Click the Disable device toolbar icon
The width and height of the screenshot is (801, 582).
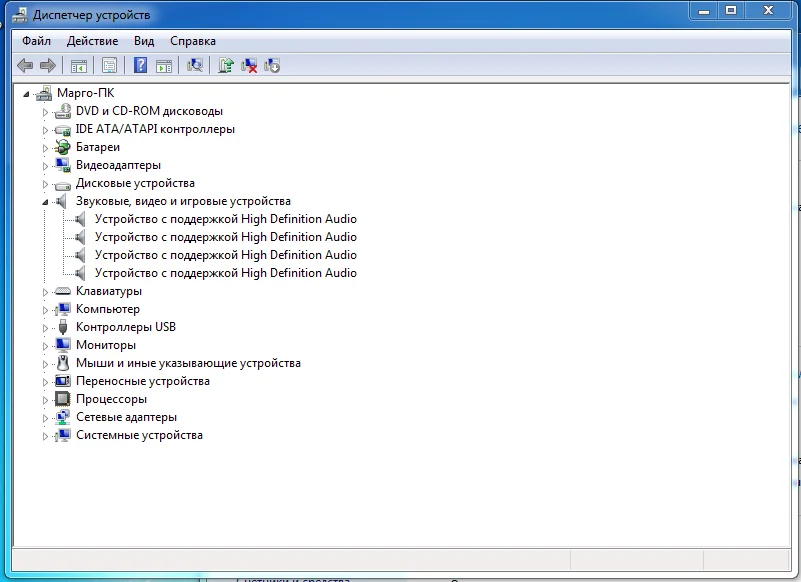point(272,65)
